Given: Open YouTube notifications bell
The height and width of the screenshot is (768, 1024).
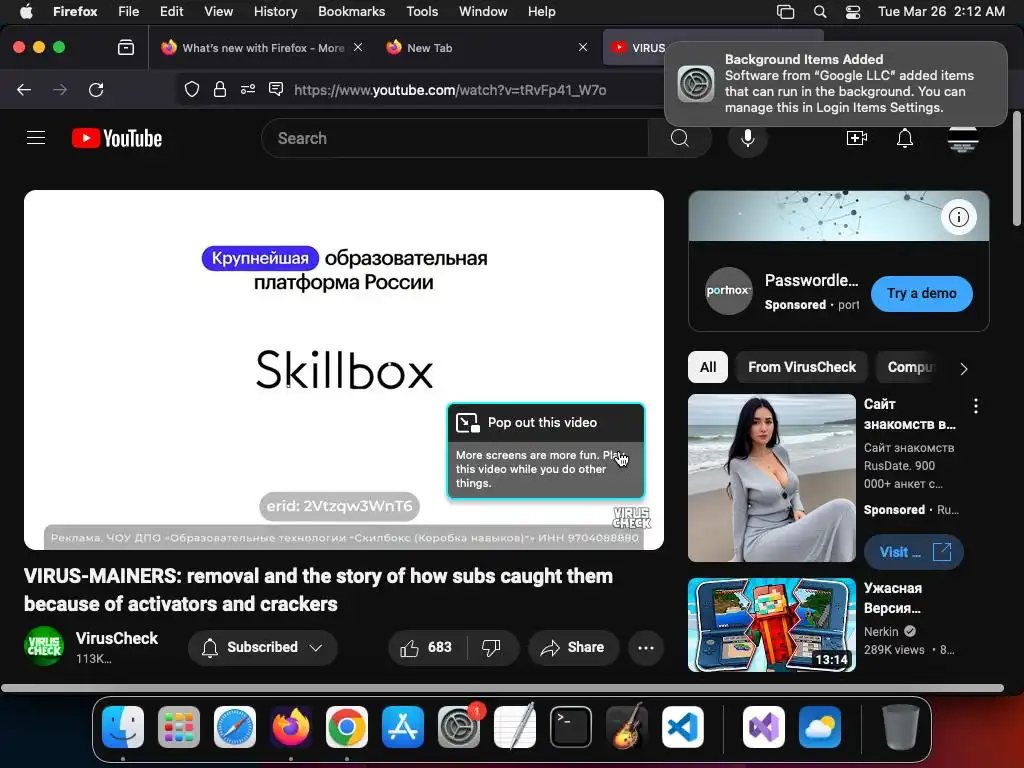Looking at the screenshot, I should tap(904, 138).
